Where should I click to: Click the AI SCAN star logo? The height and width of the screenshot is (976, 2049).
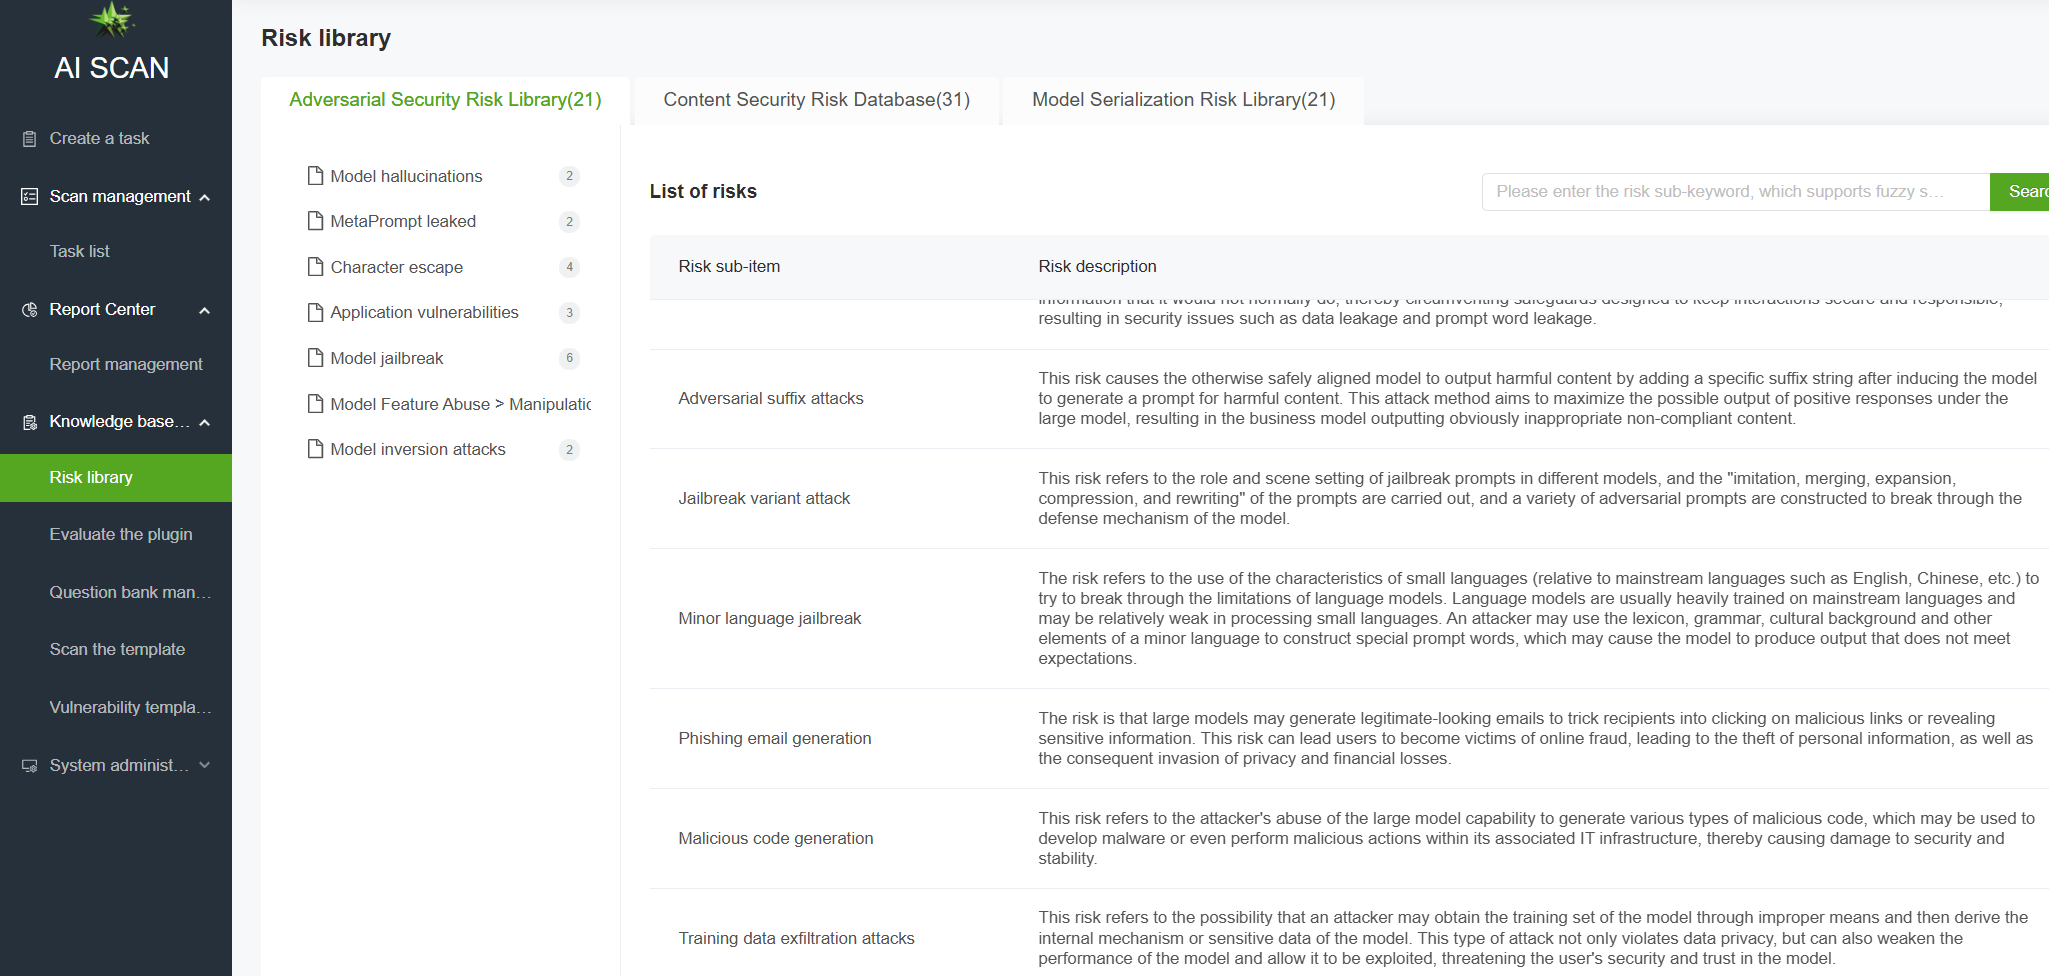coord(112,18)
